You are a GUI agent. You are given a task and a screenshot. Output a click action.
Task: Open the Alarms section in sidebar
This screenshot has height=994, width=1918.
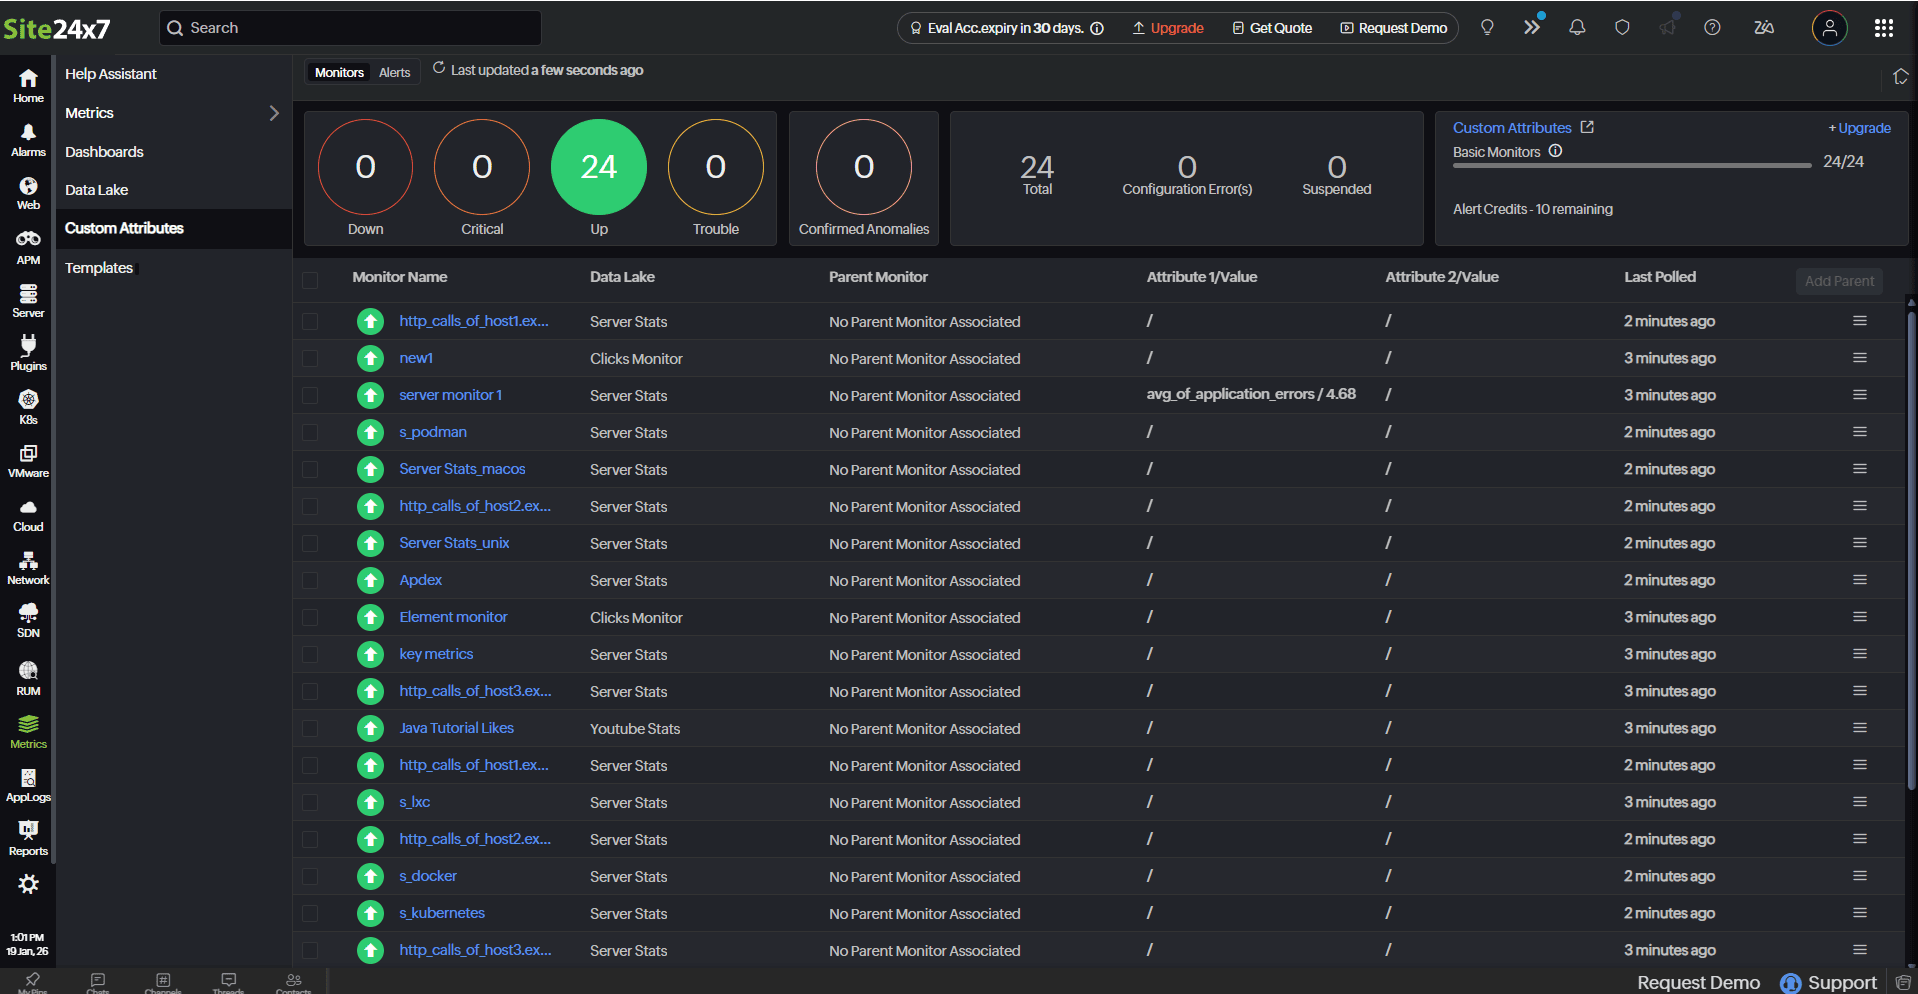(28, 140)
